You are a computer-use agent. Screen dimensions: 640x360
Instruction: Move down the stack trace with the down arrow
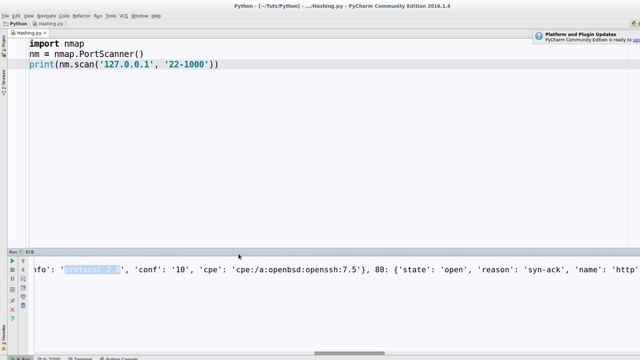(23, 270)
